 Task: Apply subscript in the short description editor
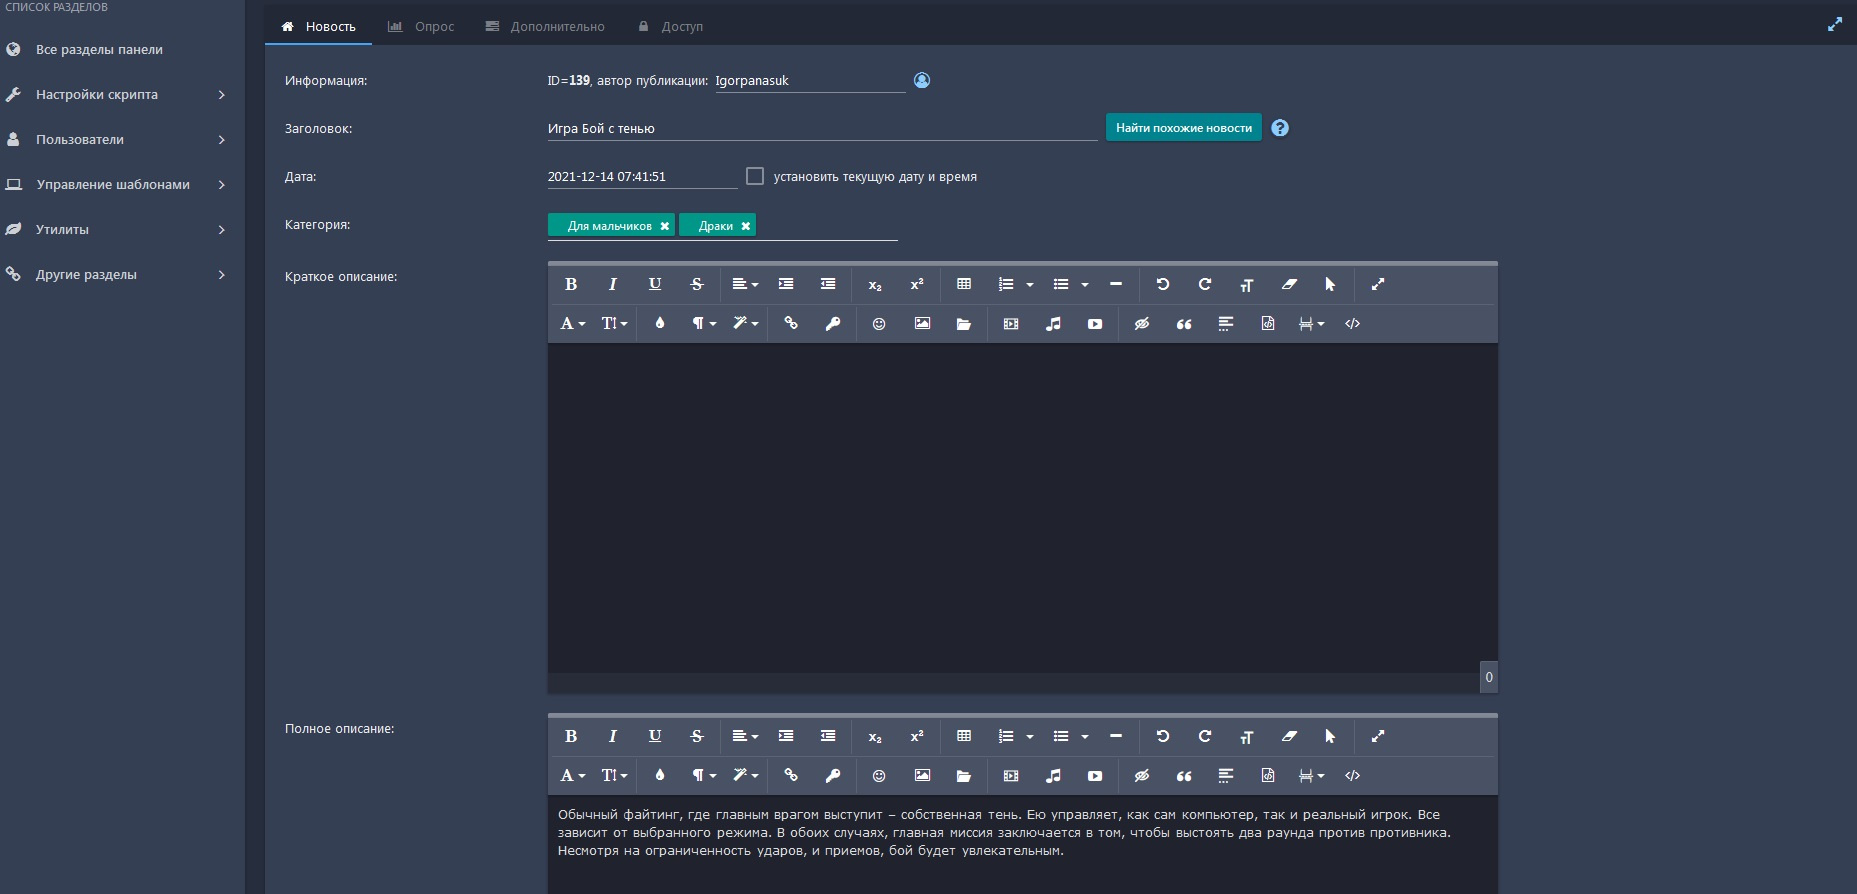point(875,284)
